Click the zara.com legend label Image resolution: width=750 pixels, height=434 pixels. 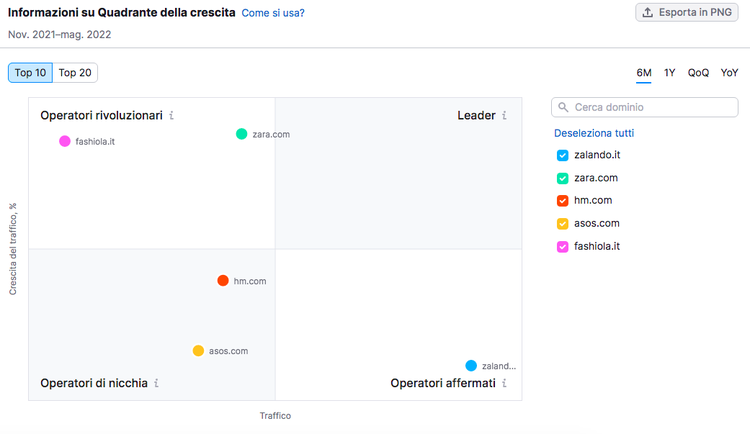click(596, 178)
